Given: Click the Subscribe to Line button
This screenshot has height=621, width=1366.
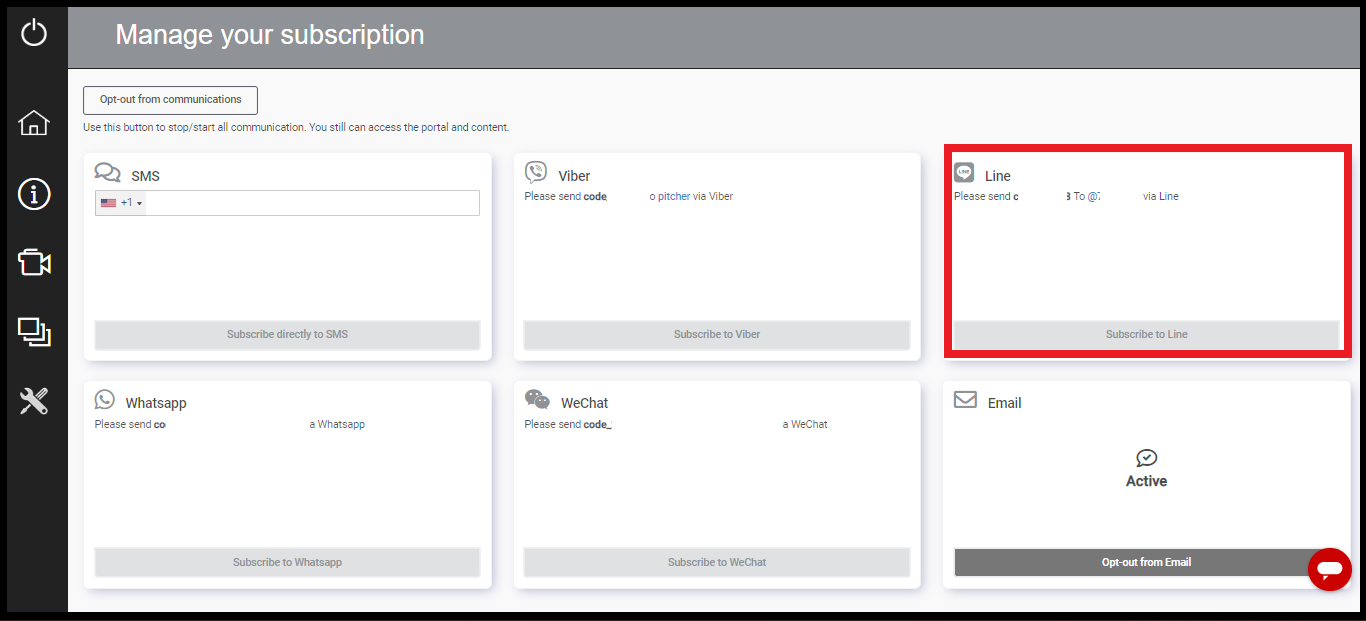Looking at the screenshot, I should [1146, 334].
